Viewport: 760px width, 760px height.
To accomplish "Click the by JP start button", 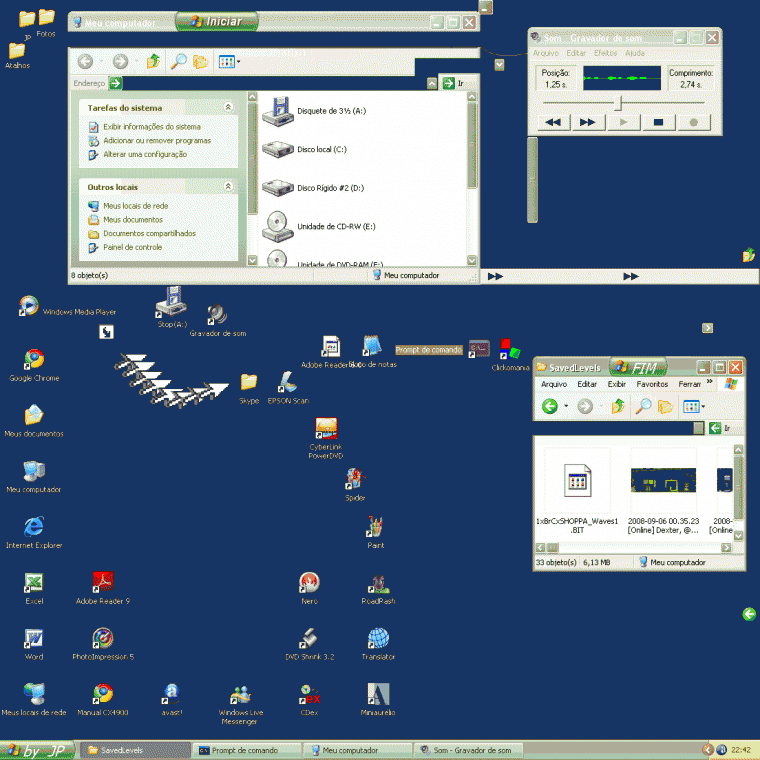I will (x=37, y=750).
